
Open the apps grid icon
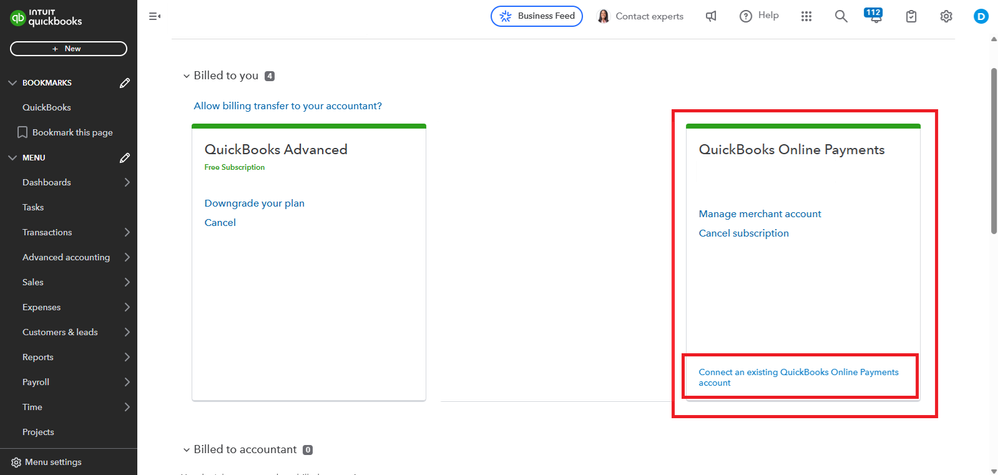coord(806,17)
